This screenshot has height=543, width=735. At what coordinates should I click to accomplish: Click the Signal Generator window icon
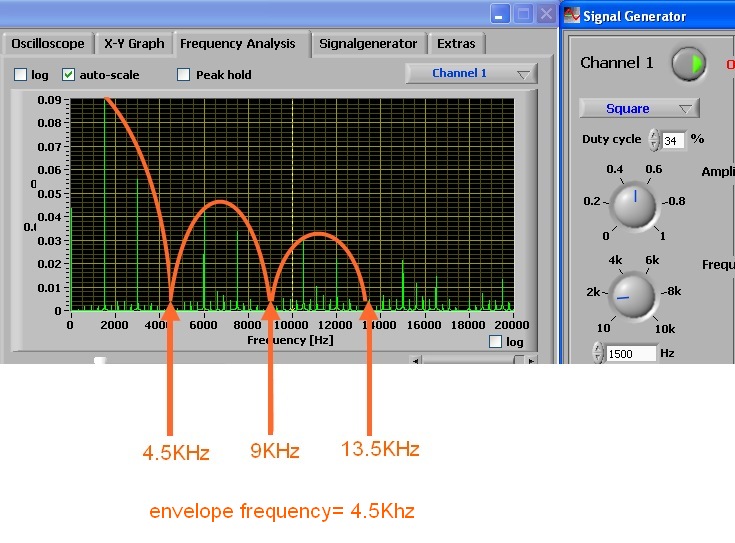click(x=572, y=15)
